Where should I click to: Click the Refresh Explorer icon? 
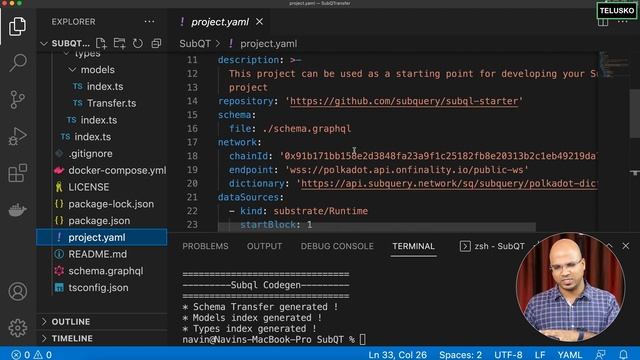[138, 43]
